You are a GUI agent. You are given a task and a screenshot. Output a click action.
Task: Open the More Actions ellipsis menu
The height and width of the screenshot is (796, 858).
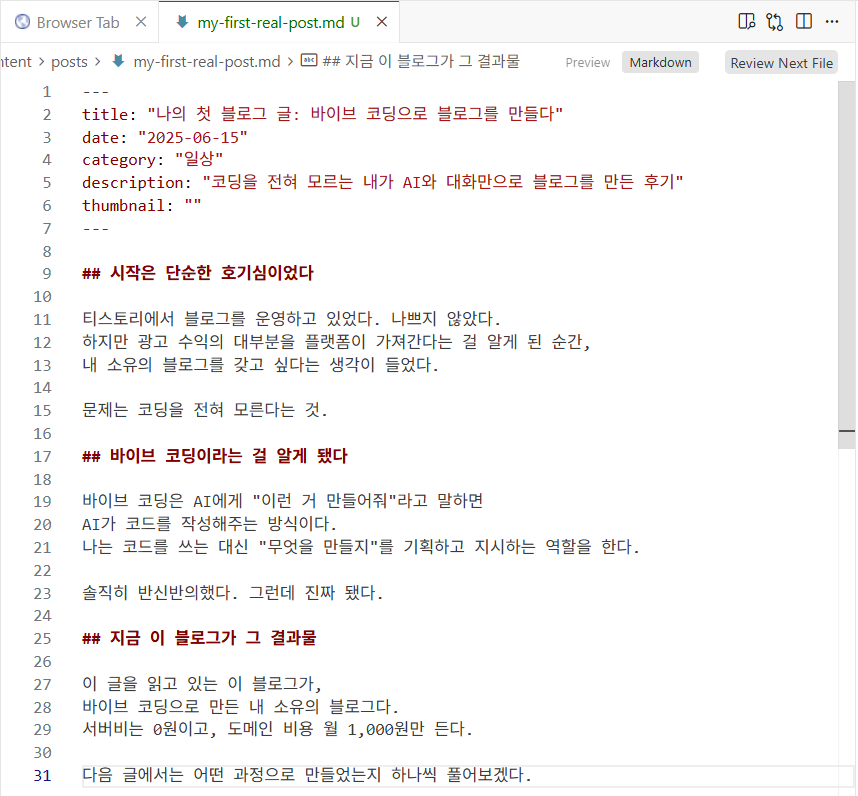tap(832, 21)
